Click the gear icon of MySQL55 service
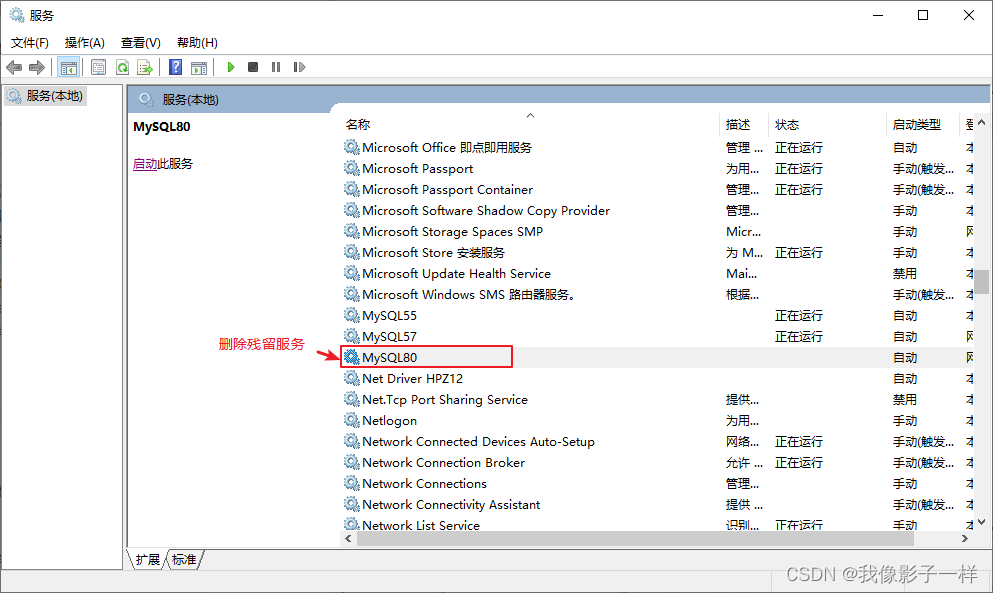Viewport: 993px width, 593px height. pyautogui.click(x=351, y=315)
